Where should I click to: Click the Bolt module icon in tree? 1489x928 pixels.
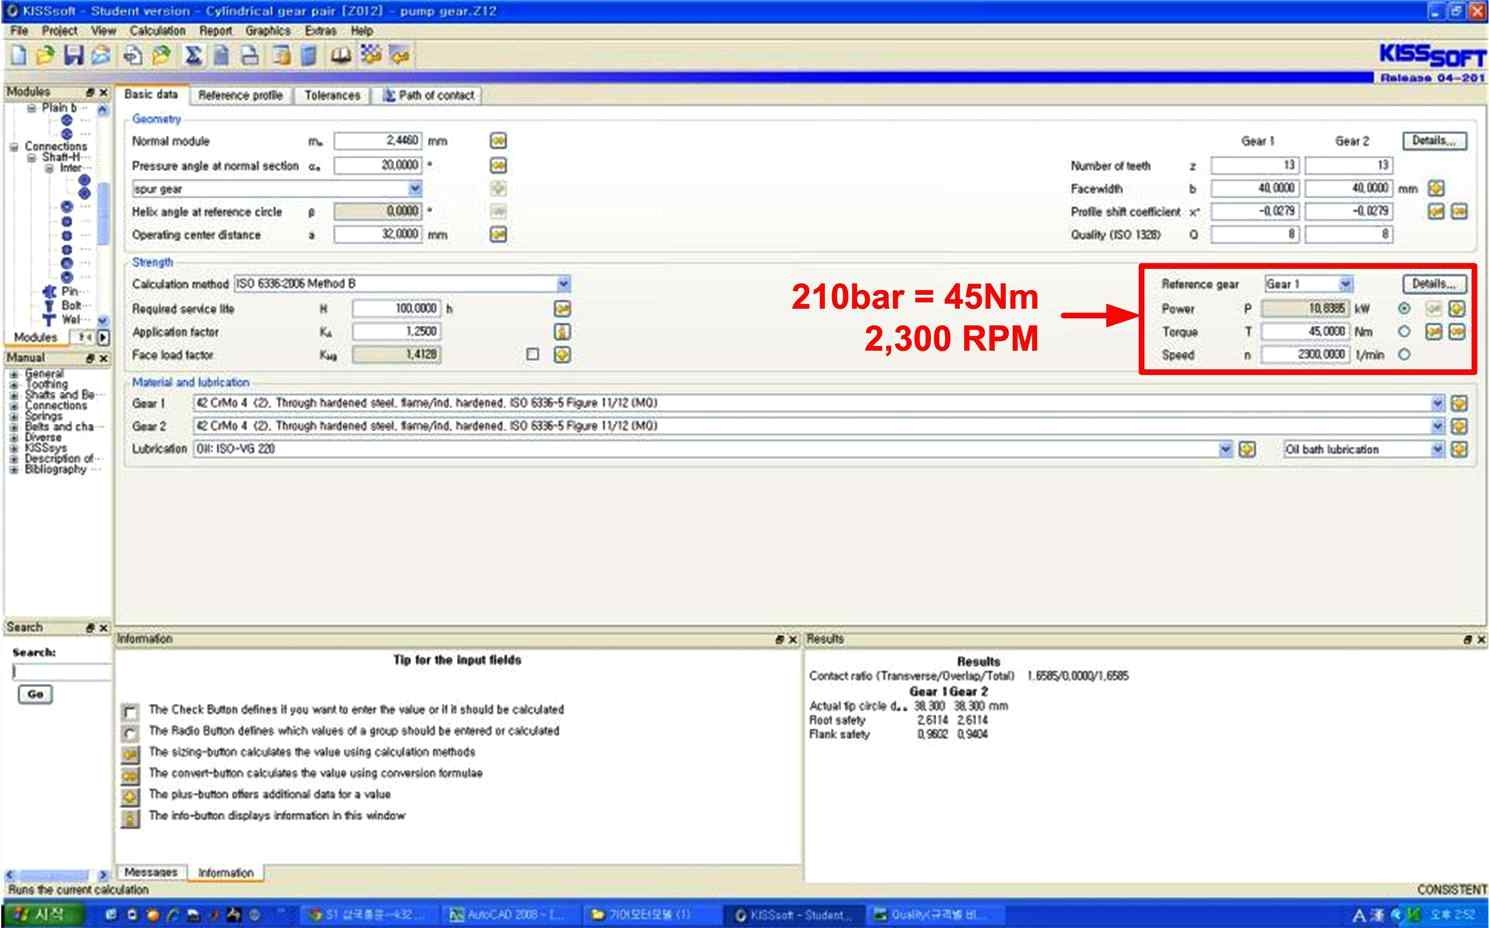pyautogui.click(x=49, y=306)
